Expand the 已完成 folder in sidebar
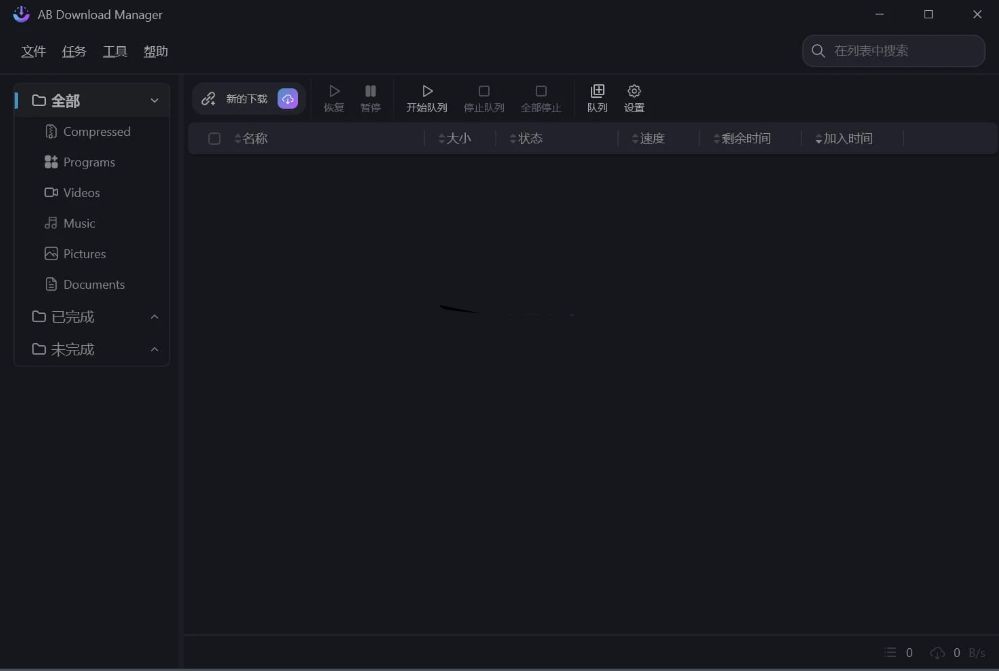Image resolution: width=999 pixels, height=671 pixels. coord(154,316)
